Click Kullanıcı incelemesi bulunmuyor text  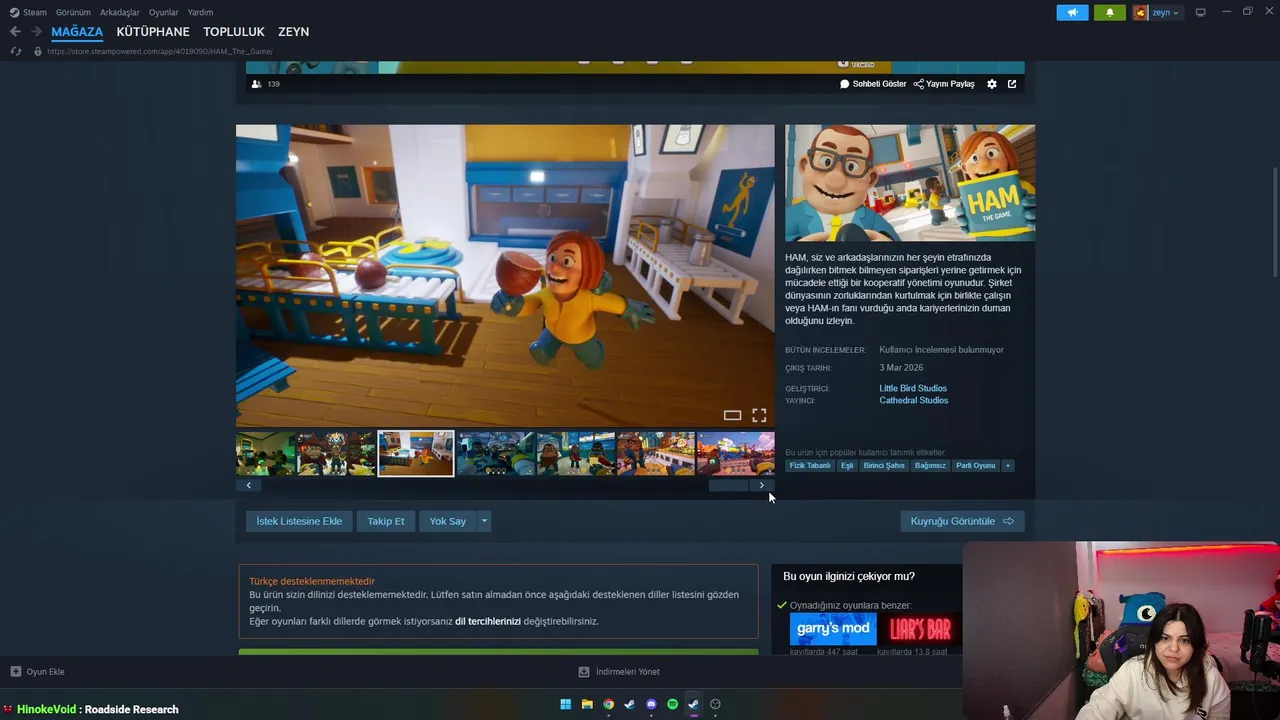[941, 350]
